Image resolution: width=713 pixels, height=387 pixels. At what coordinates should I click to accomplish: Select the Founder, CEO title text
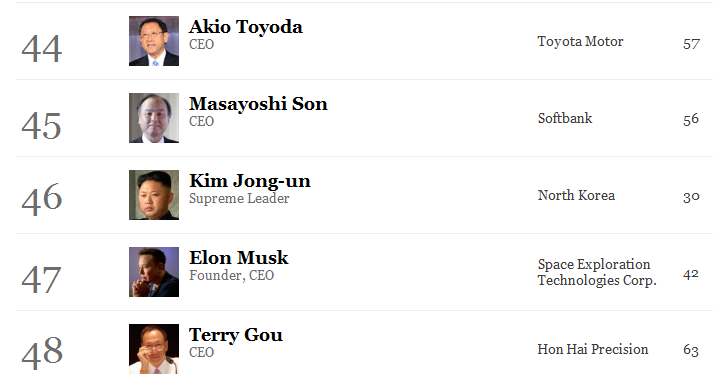click(x=231, y=276)
